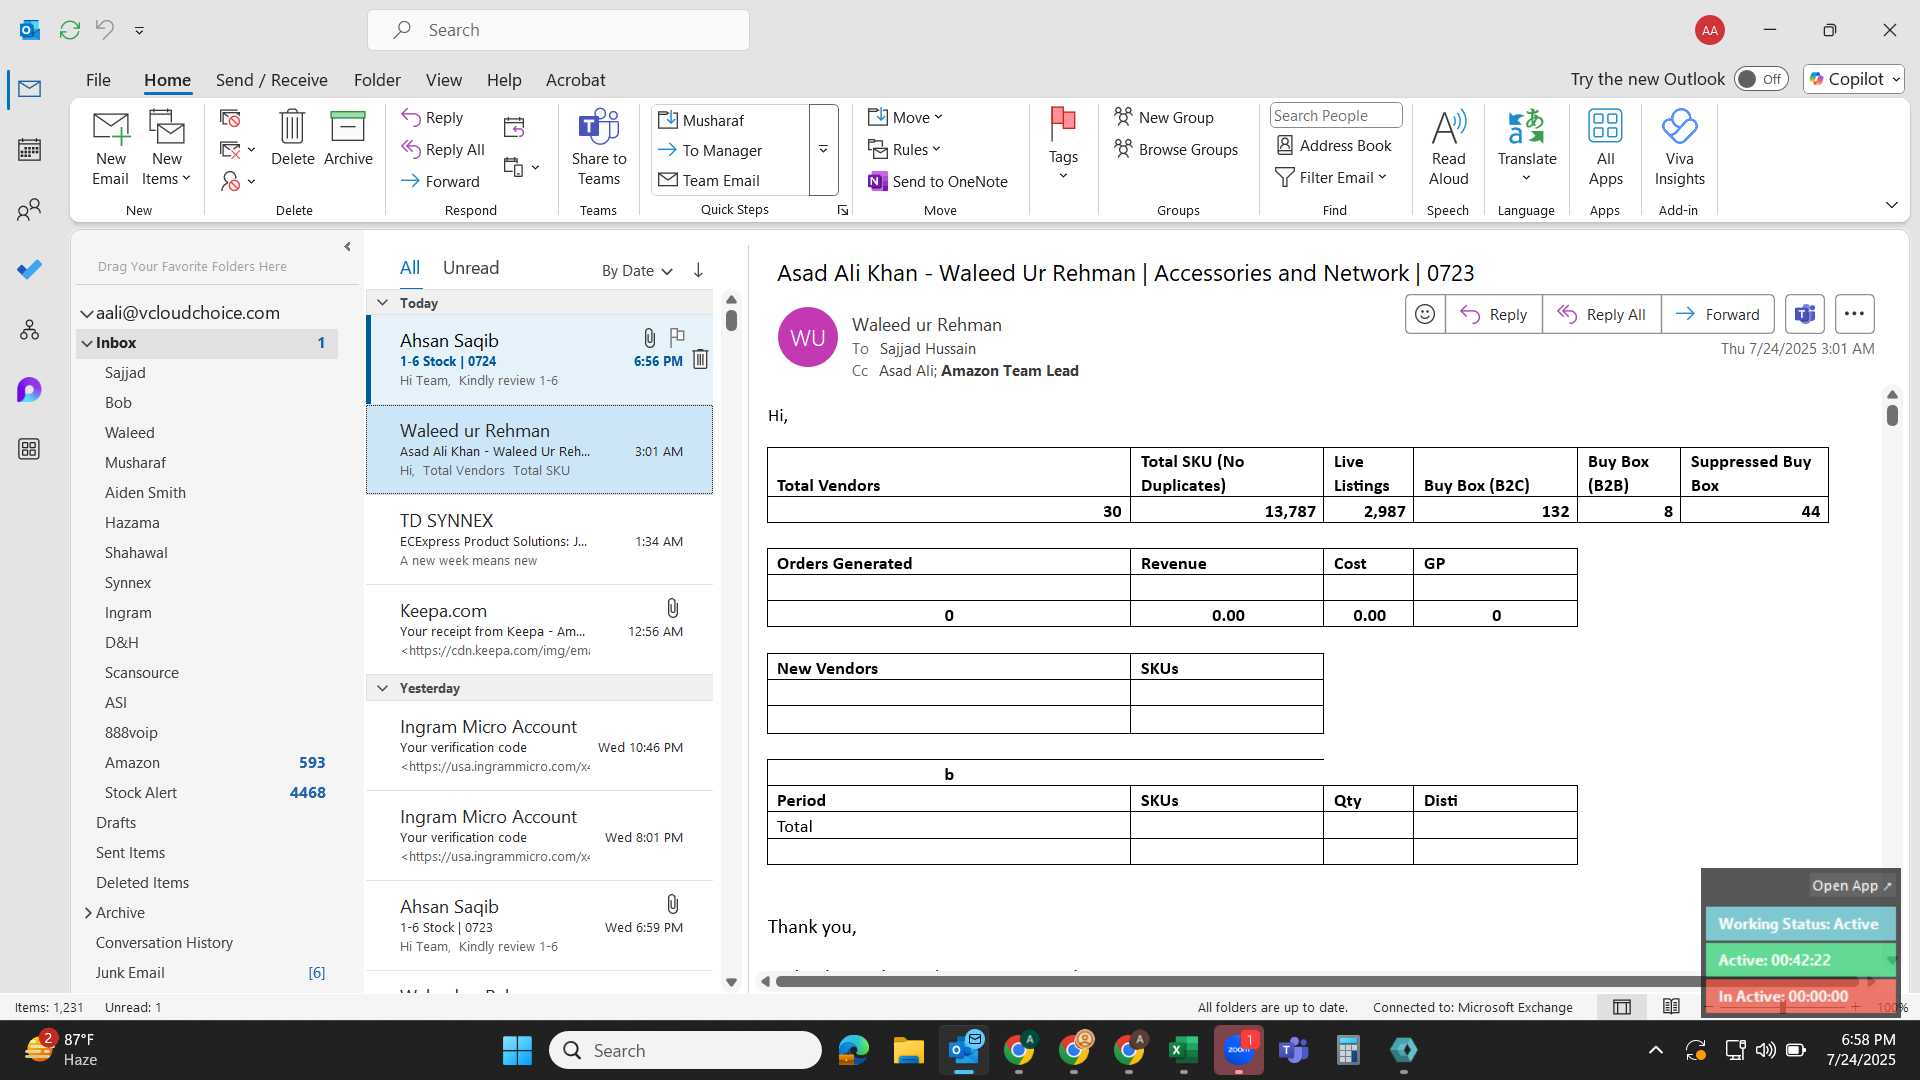Viewport: 1920px width, 1080px height.
Task: Open By Date sort dropdown
Action: tap(637, 270)
